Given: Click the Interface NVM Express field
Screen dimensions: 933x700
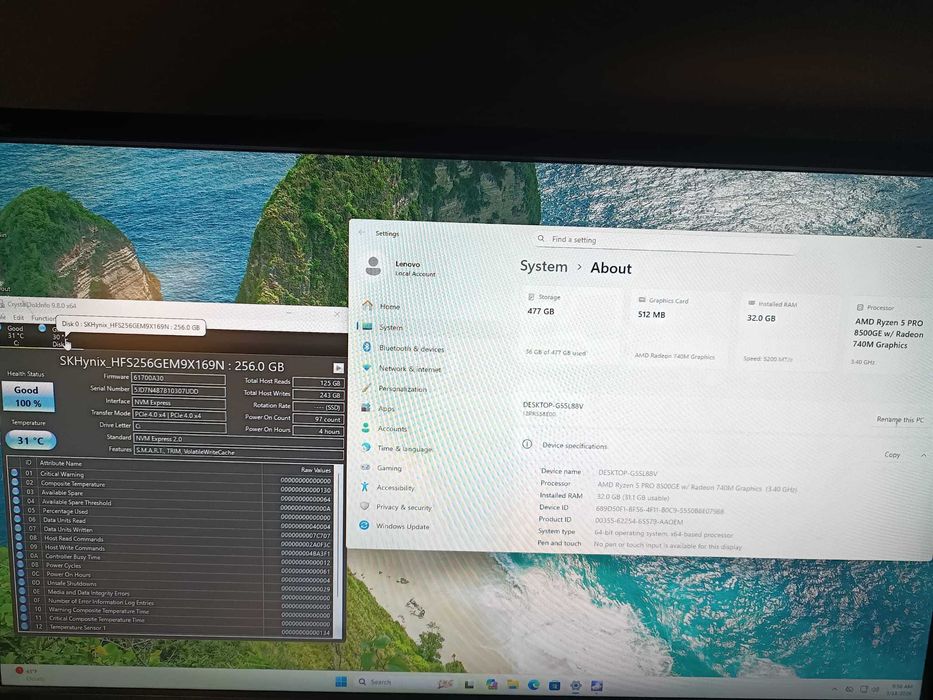Looking at the screenshot, I should click(179, 402).
